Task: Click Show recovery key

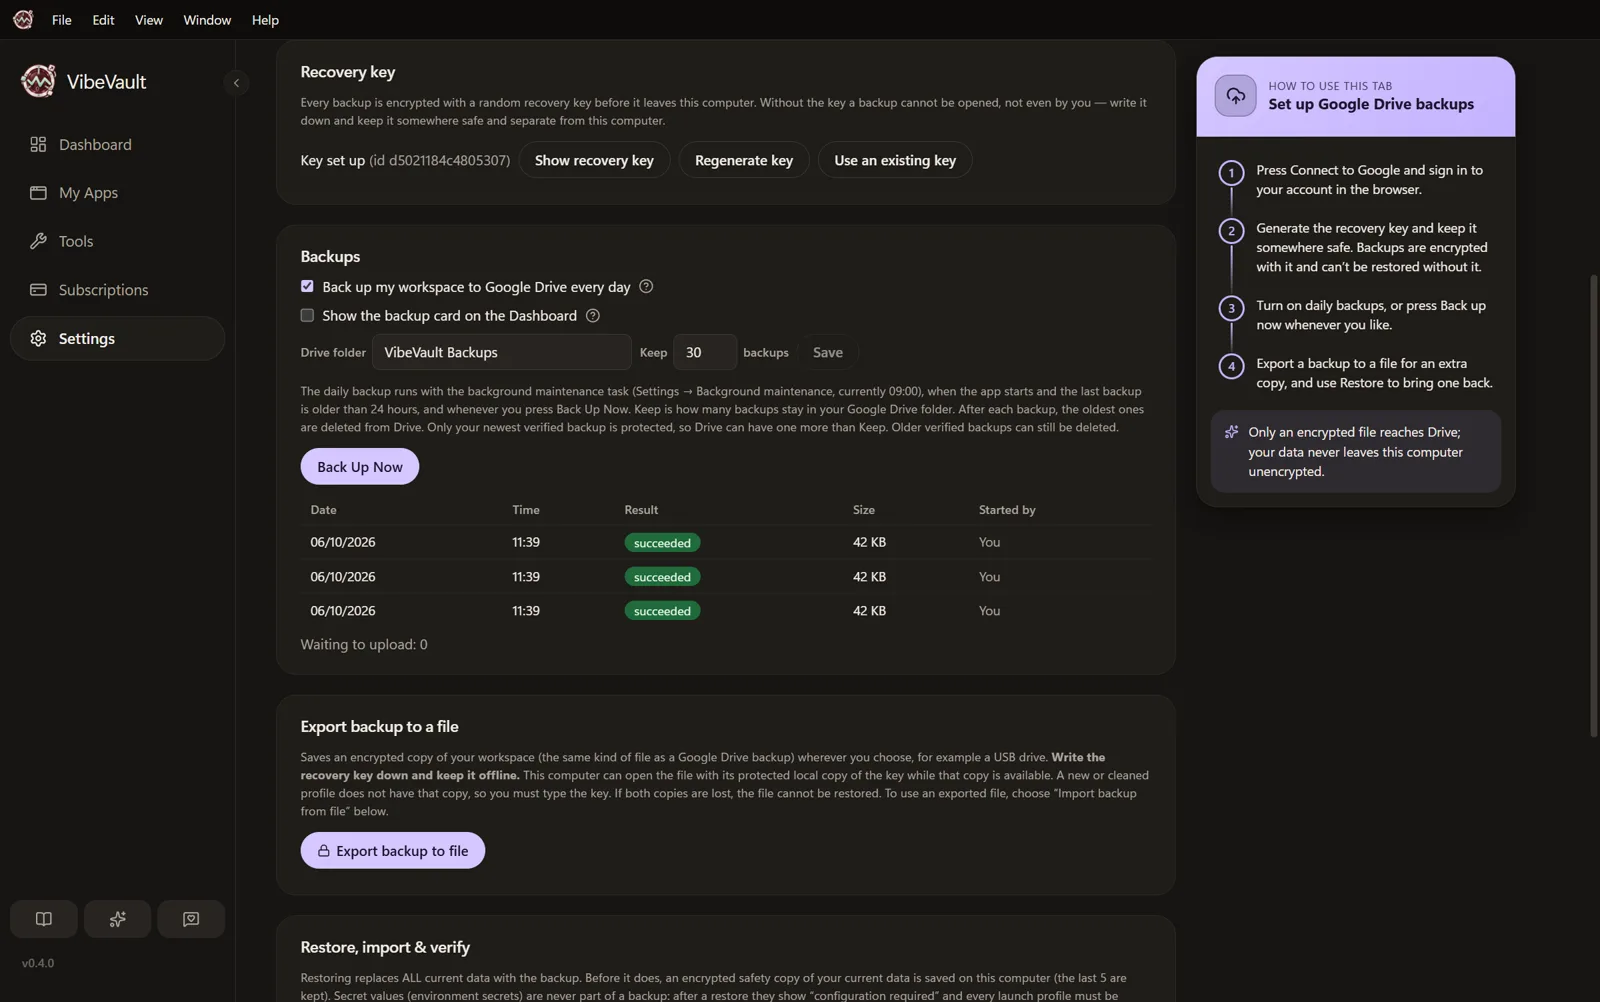Action: point(594,160)
